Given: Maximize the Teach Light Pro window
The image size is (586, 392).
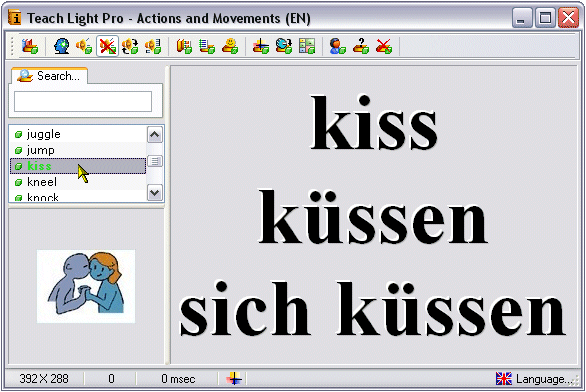Looking at the screenshot, I should pyautogui.click(x=545, y=18).
